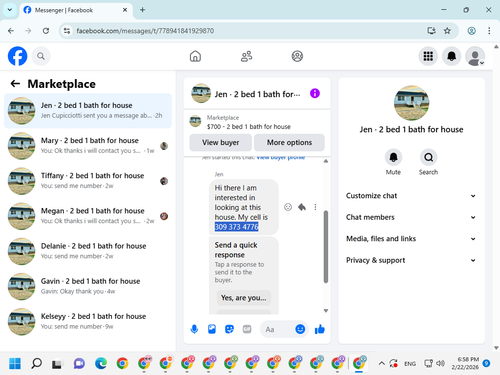Click the More options button
The width and height of the screenshot is (500, 375).
click(289, 142)
